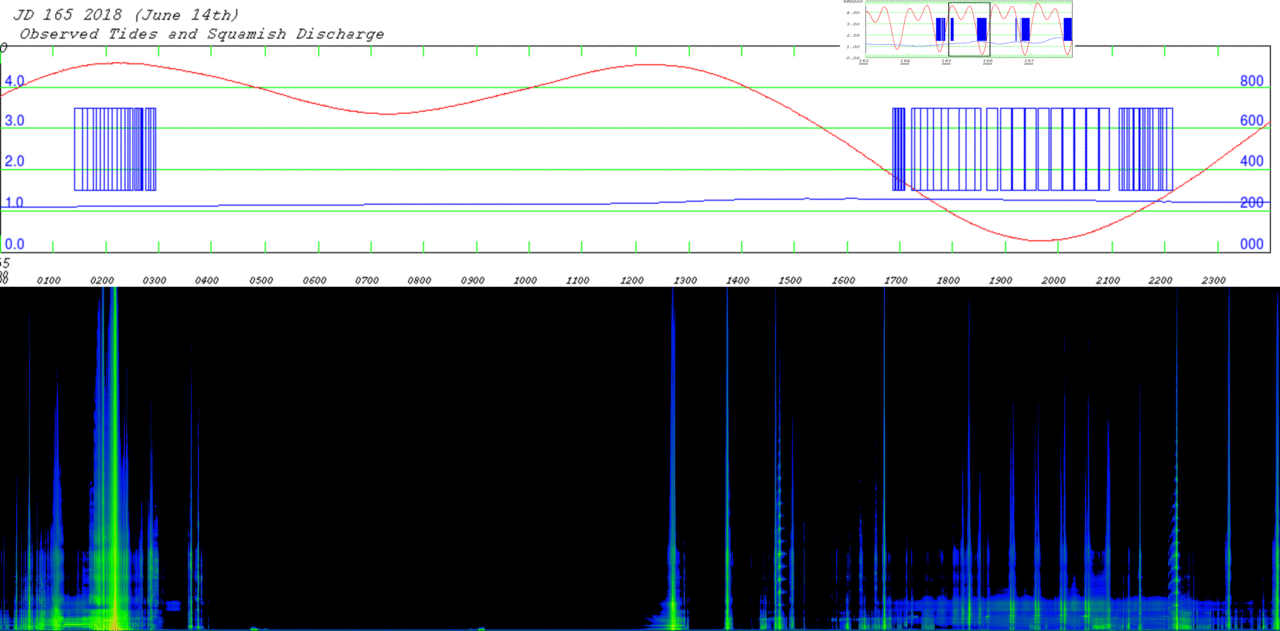This screenshot has height=631, width=1280.
Task: Click the 000 discharge axis label
Action: [1252, 244]
